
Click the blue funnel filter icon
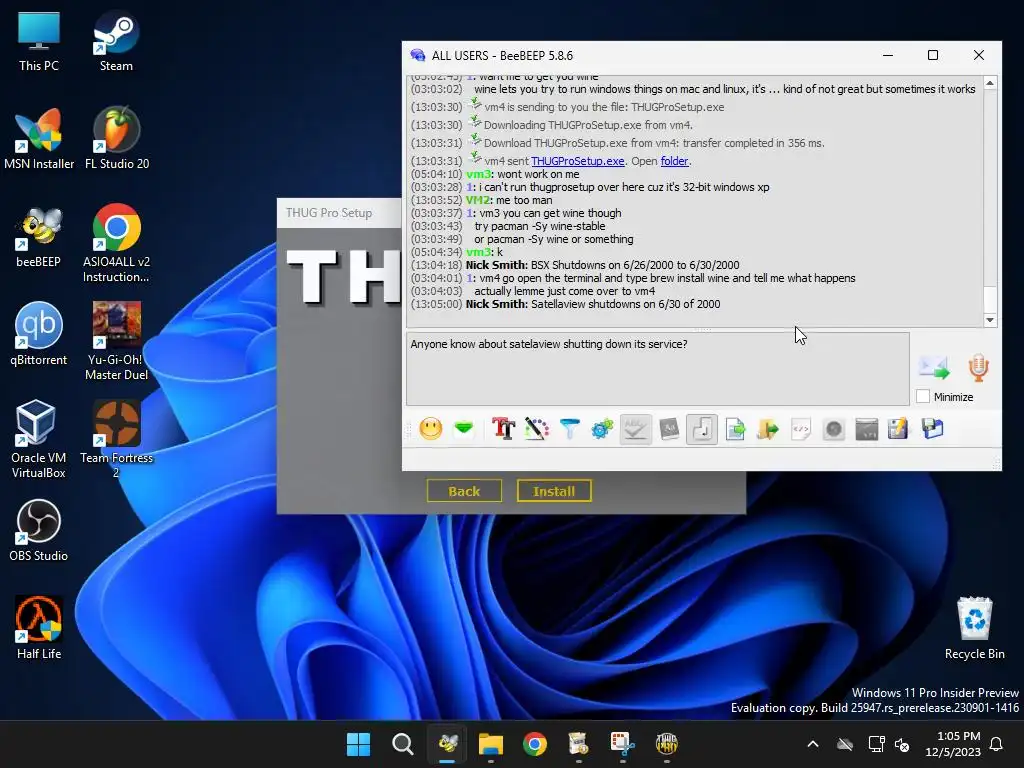[569, 429]
